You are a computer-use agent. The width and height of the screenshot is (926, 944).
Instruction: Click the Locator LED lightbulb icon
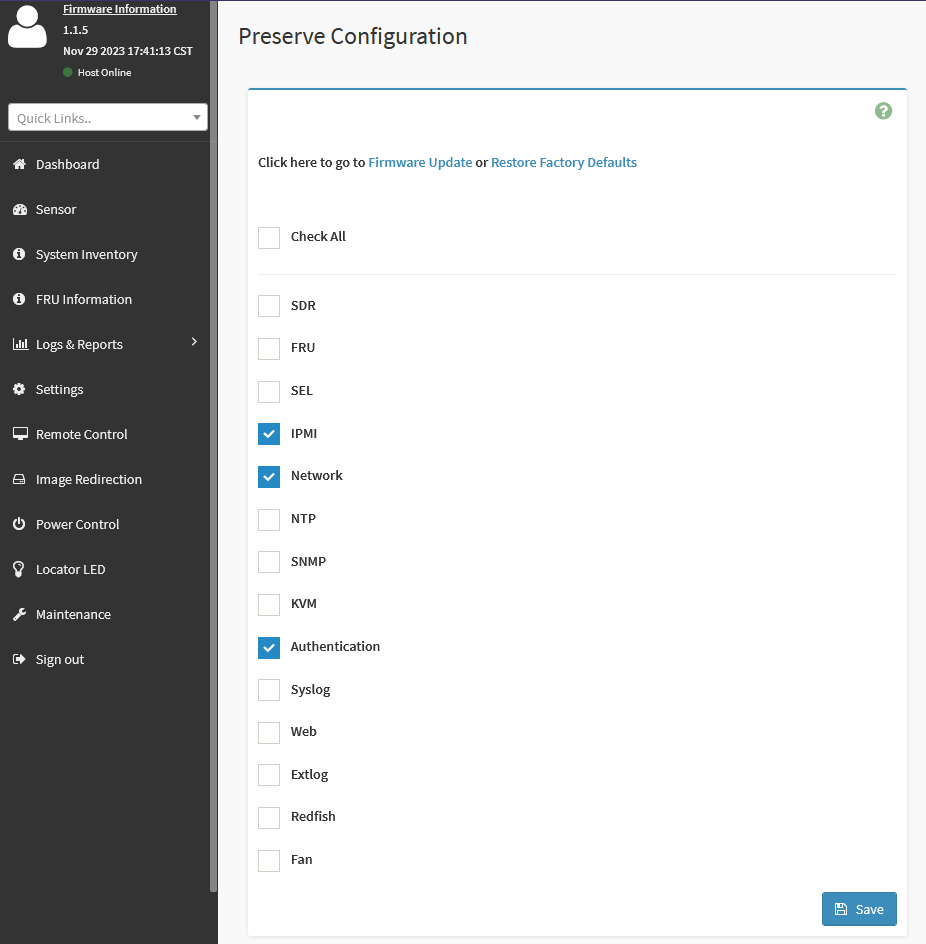[x=19, y=569]
